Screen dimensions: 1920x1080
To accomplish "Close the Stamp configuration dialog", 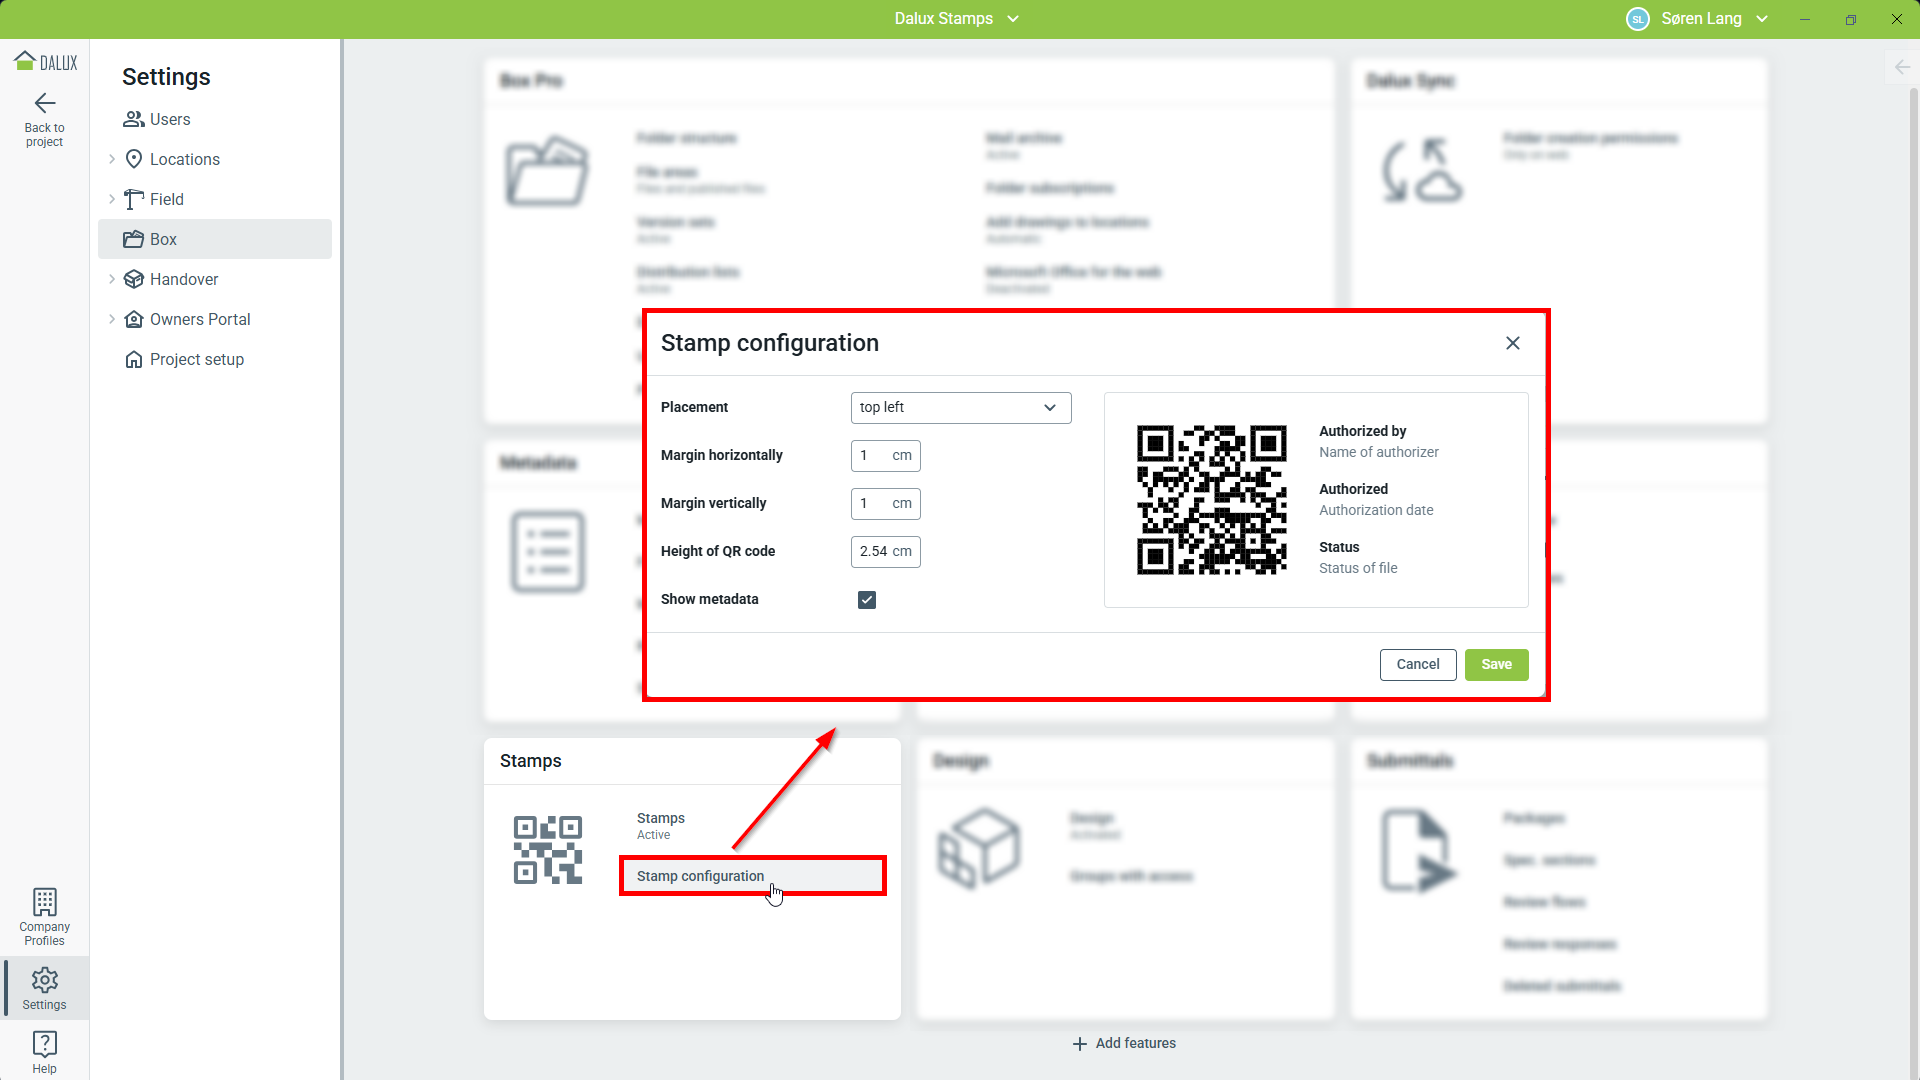I will (x=1512, y=343).
